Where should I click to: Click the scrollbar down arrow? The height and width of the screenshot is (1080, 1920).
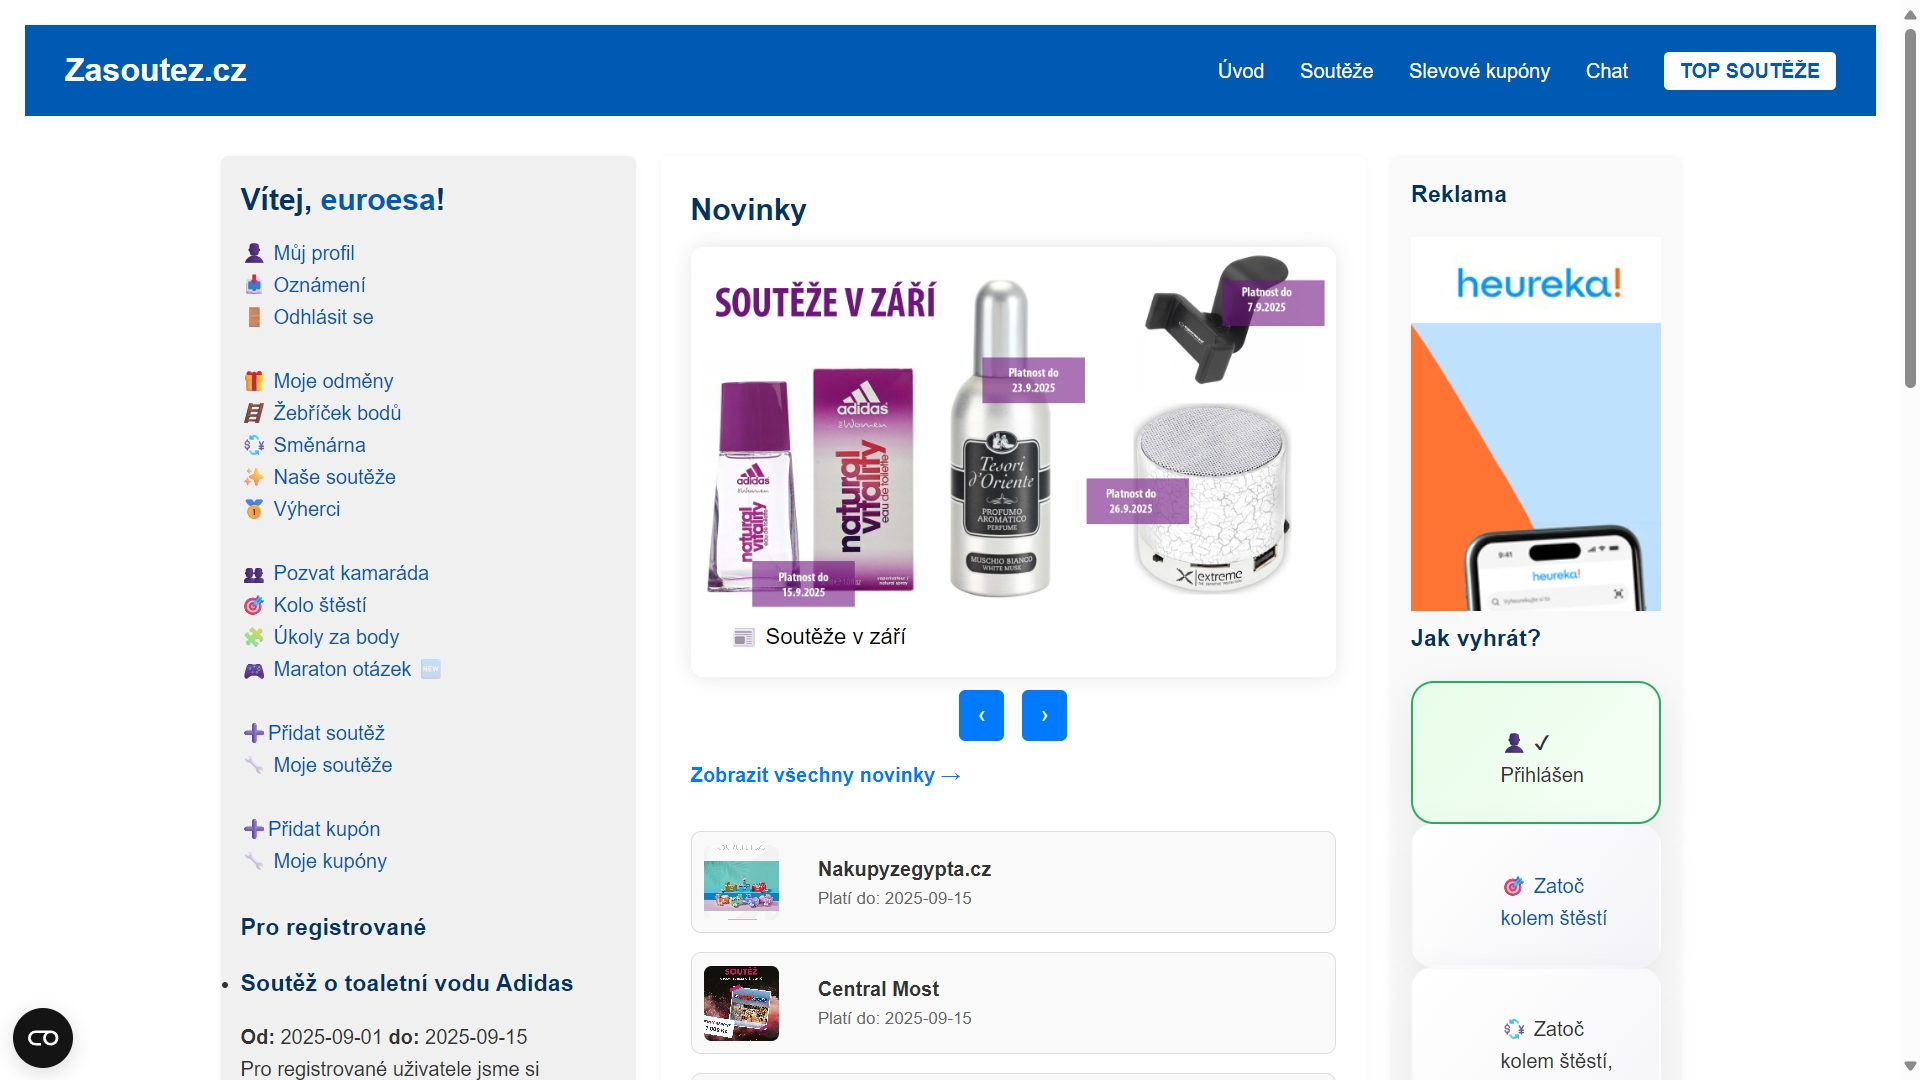[x=1910, y=1066]
